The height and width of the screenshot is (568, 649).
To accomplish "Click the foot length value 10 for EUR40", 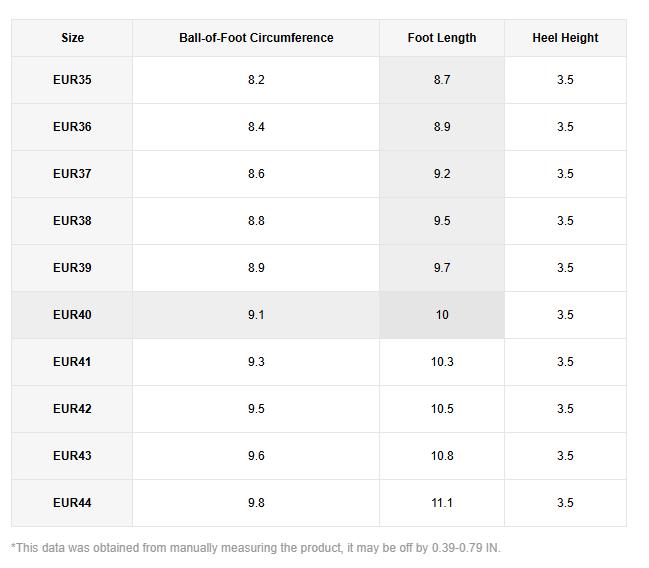I will tap(442, 315).
